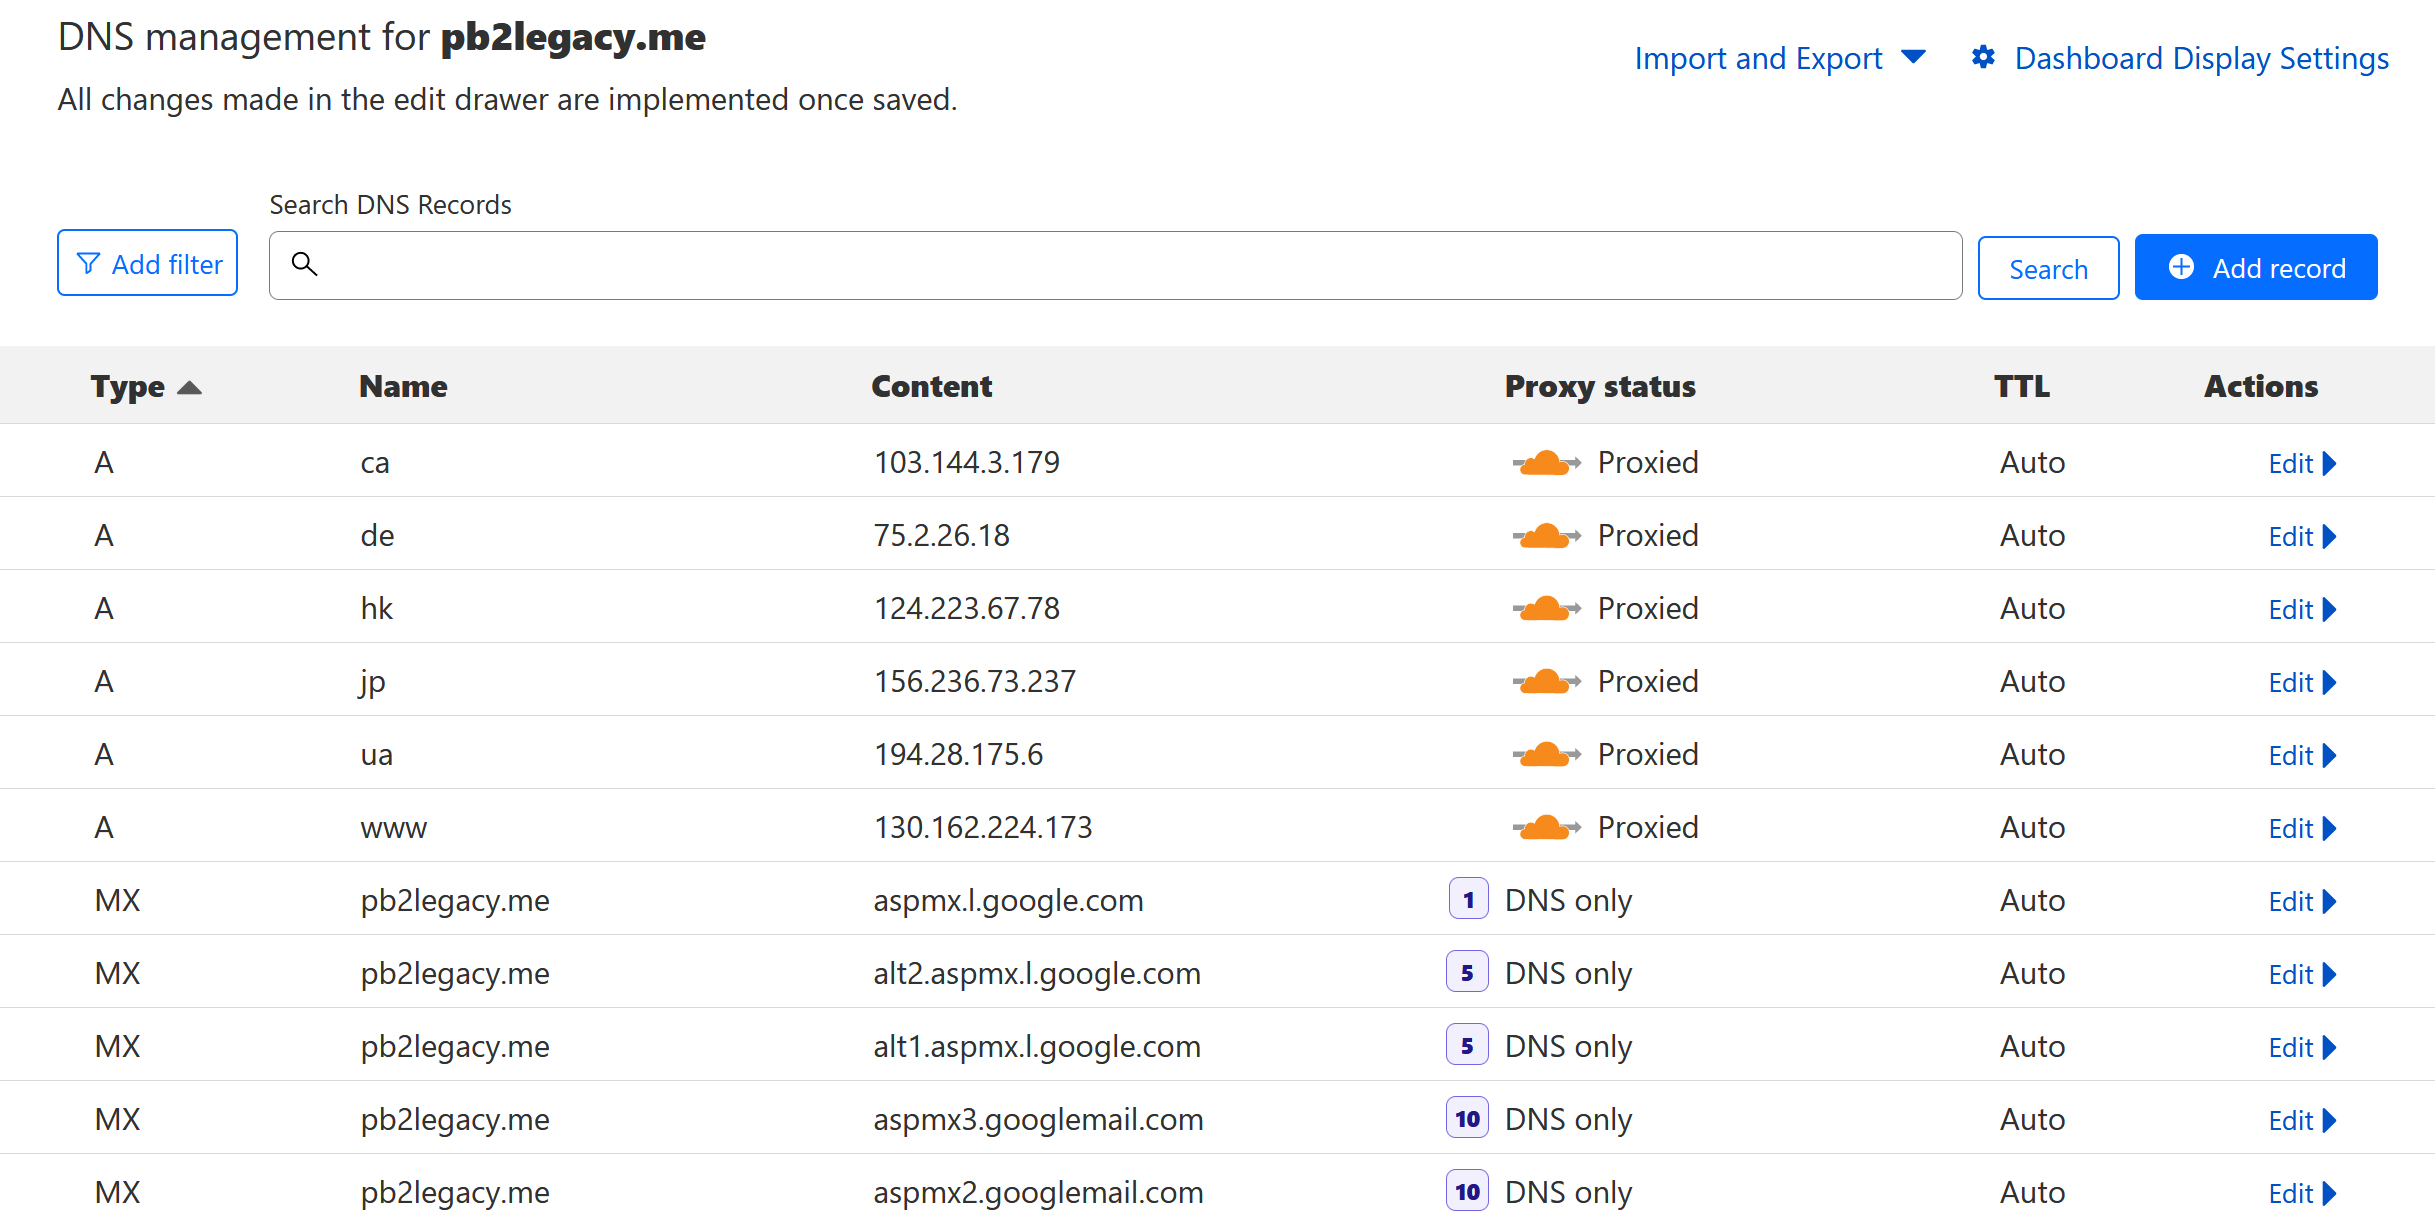Click the Proxy status column header

1599,387
